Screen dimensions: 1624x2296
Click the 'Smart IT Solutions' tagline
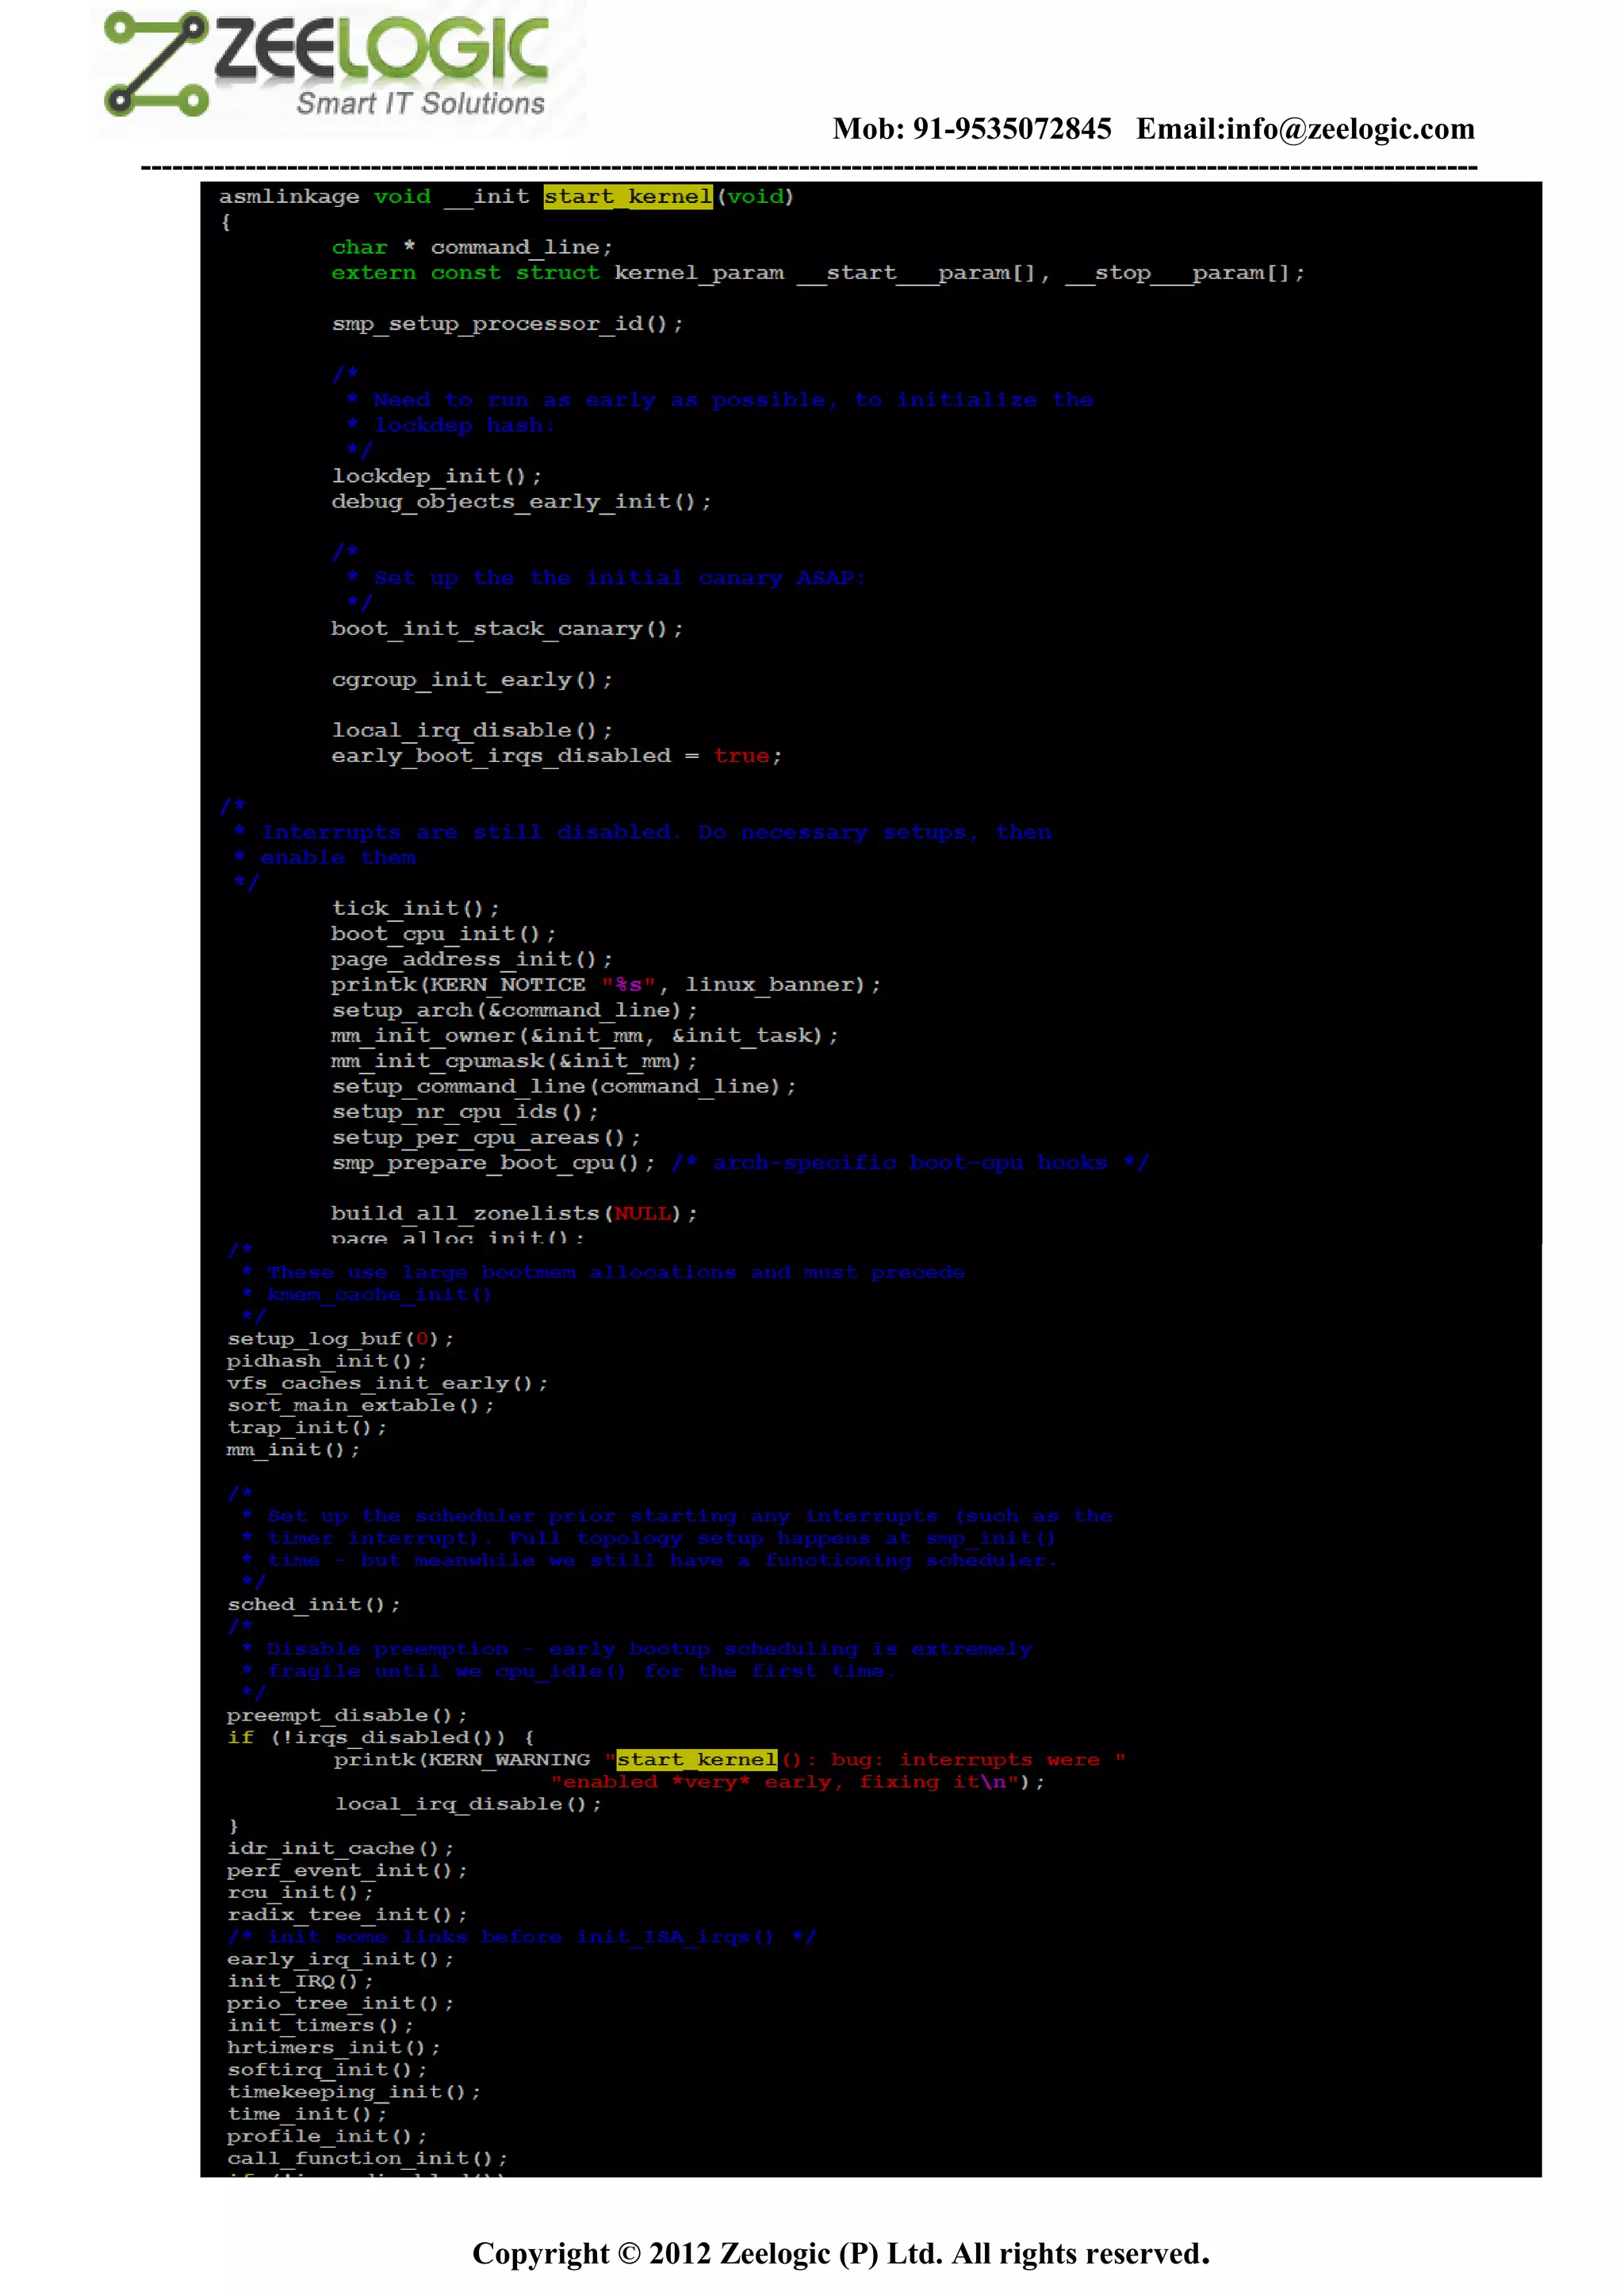421,103
